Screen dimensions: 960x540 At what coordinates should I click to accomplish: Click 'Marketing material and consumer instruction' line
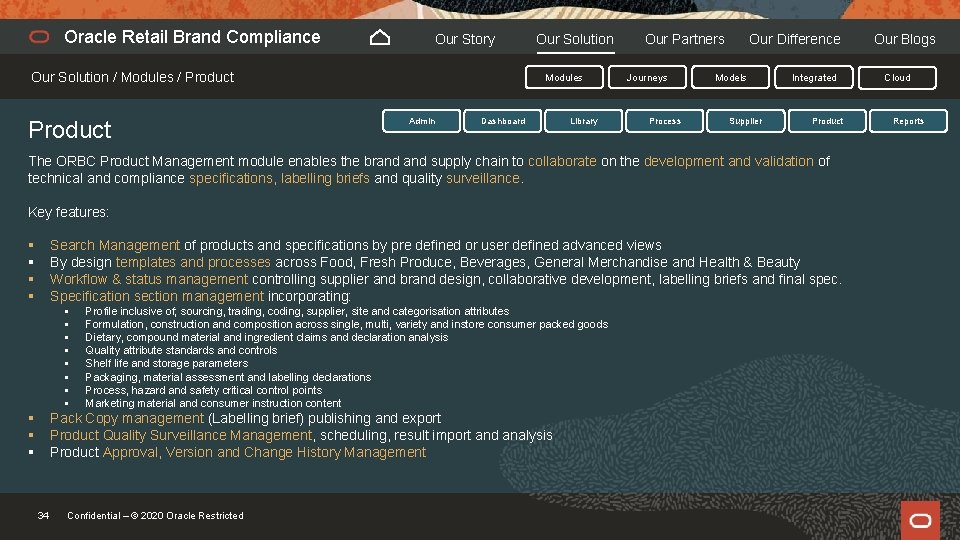[x=213, y=403]
